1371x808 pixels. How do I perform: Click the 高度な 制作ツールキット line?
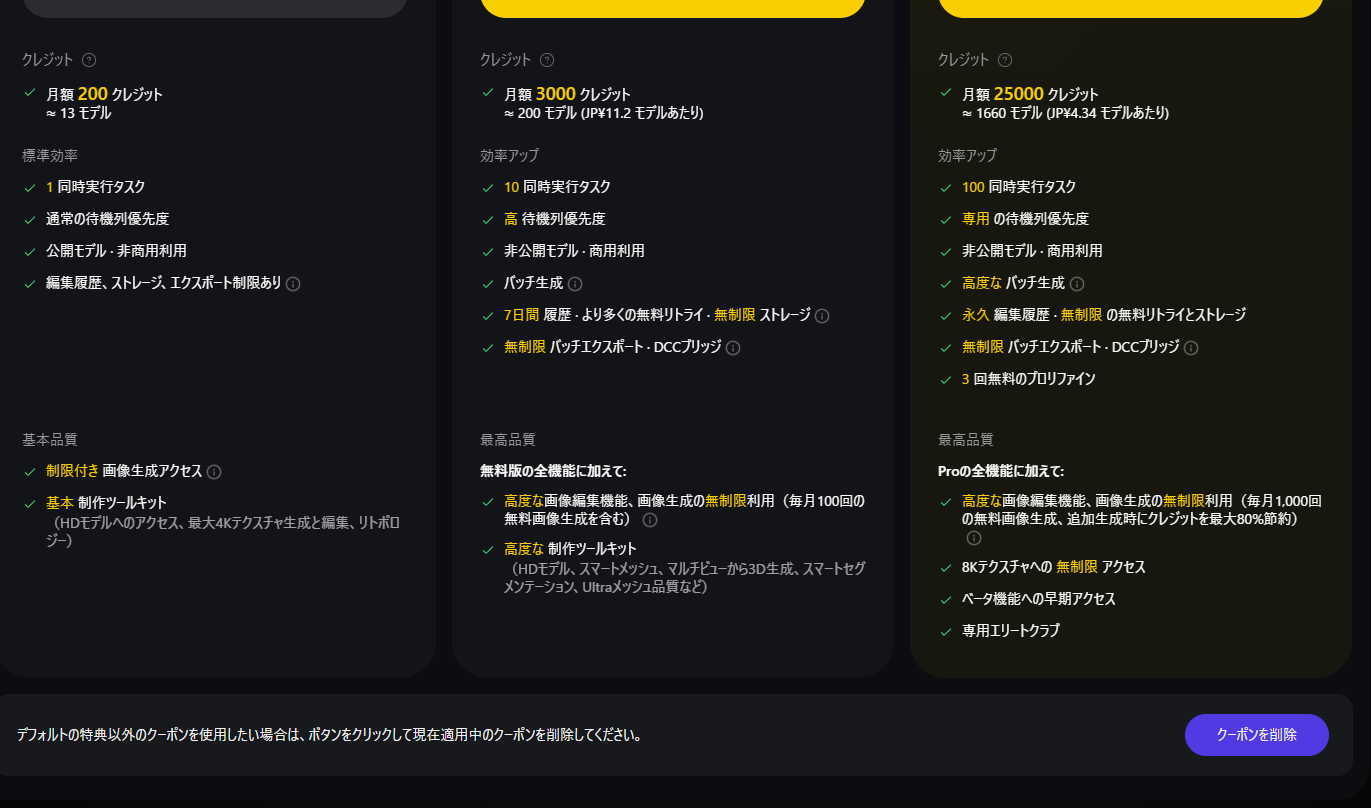(x=570, y=549)
